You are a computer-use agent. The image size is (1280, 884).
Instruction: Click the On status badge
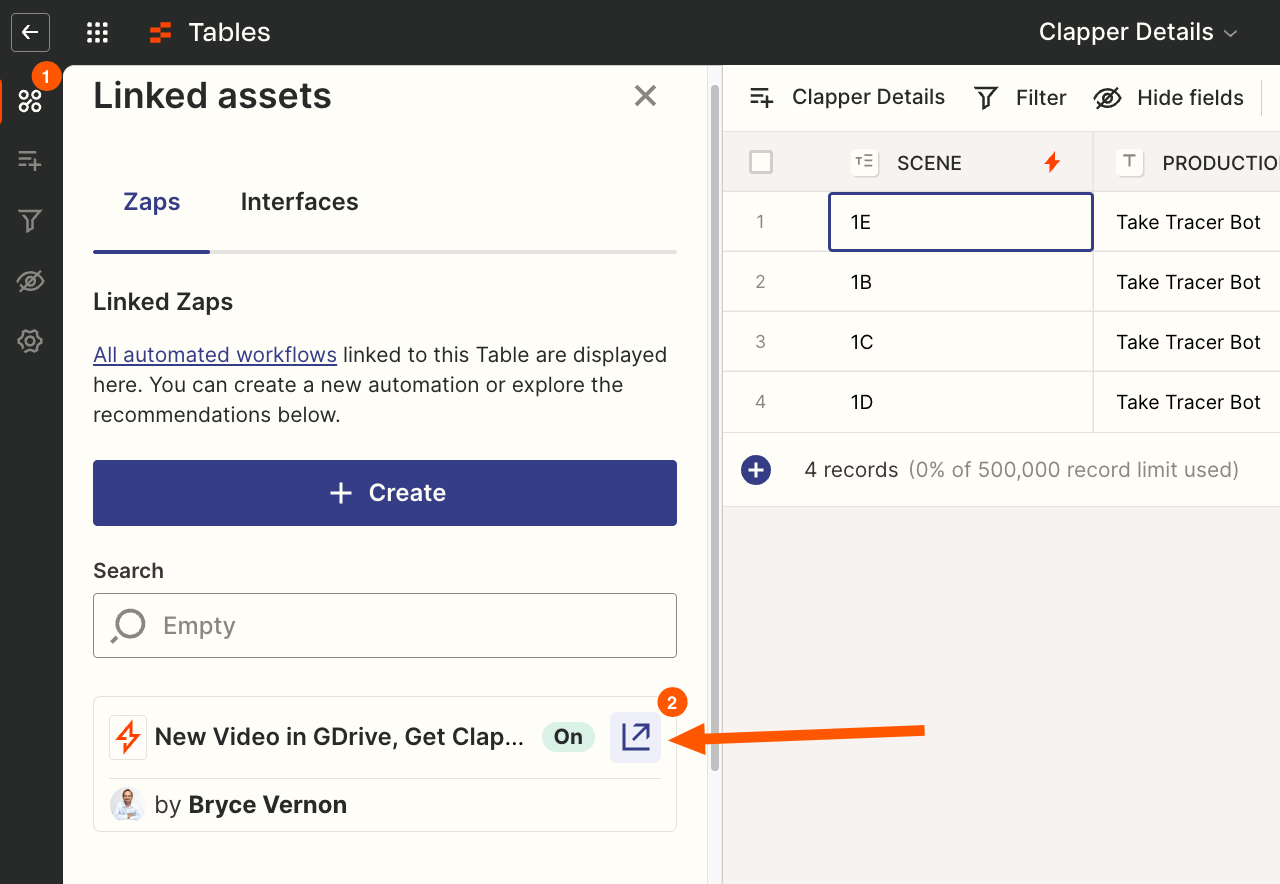point(568,737)
